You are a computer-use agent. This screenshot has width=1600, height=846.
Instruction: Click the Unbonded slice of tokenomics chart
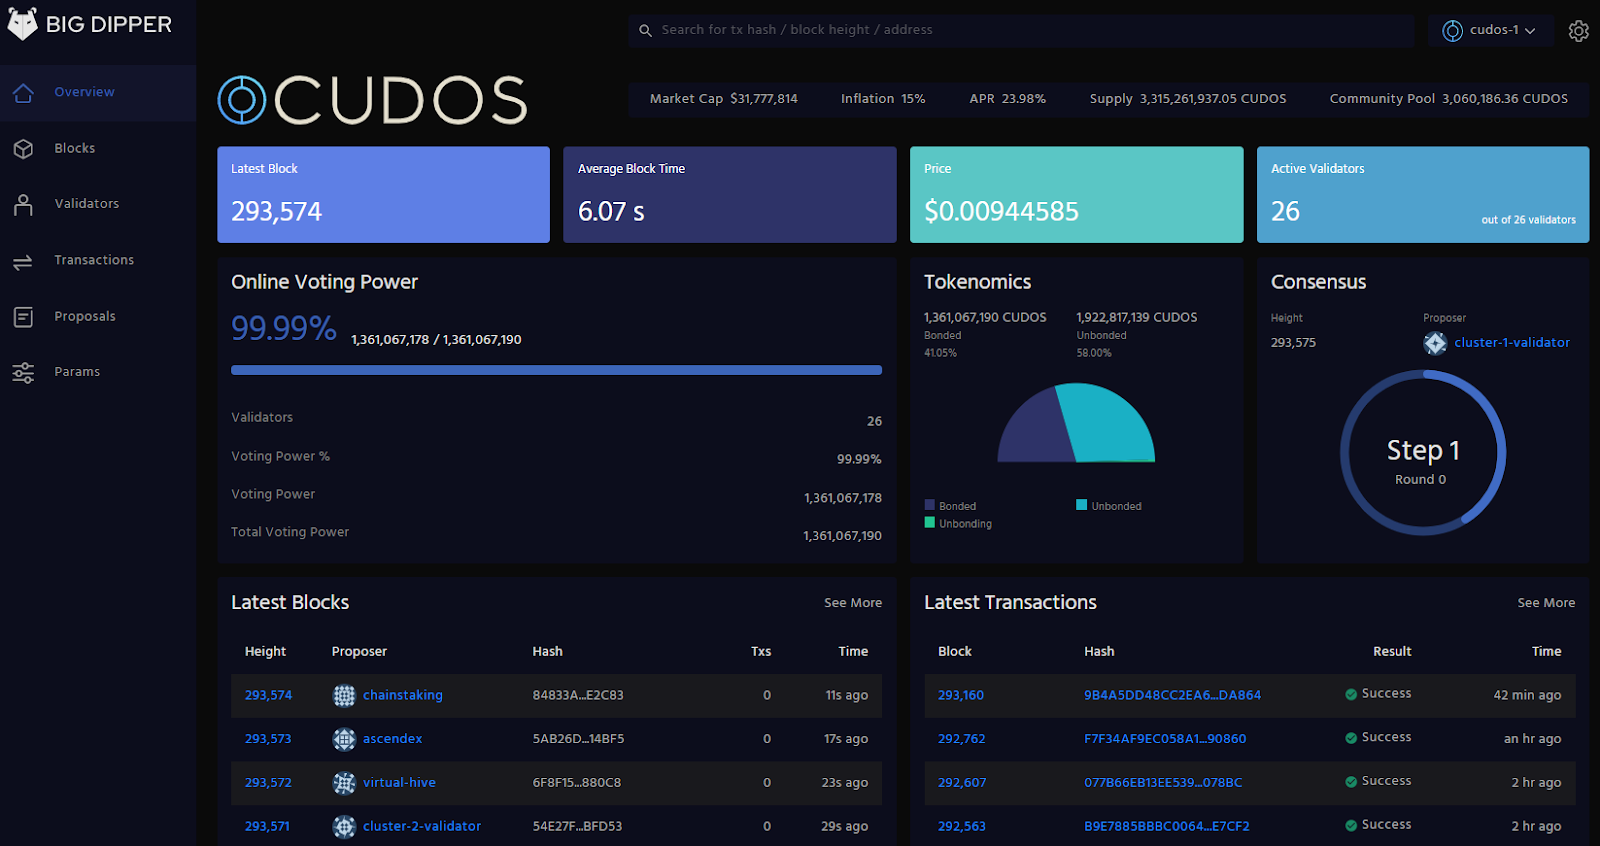click(1110, 425)
